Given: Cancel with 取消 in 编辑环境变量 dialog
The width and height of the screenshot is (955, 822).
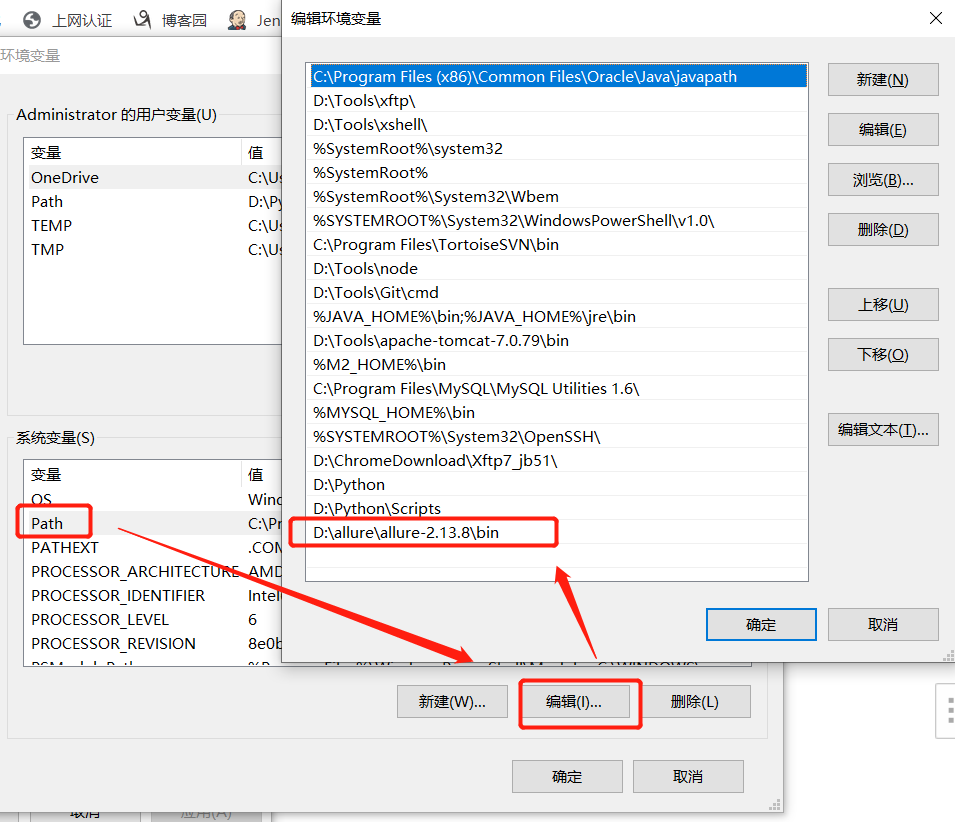Looking at the screenshot, I should [x=883, y=624].
